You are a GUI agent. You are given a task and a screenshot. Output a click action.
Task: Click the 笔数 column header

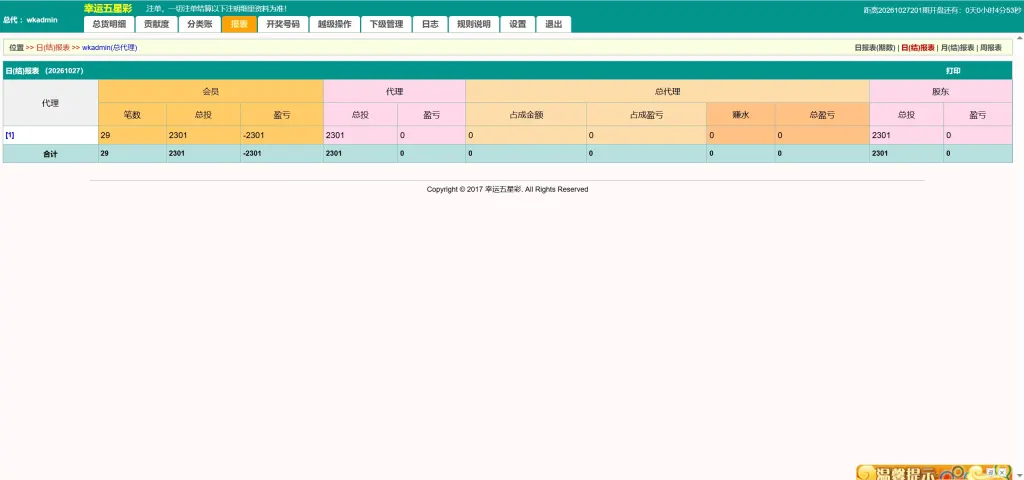(x=133, y=114)
